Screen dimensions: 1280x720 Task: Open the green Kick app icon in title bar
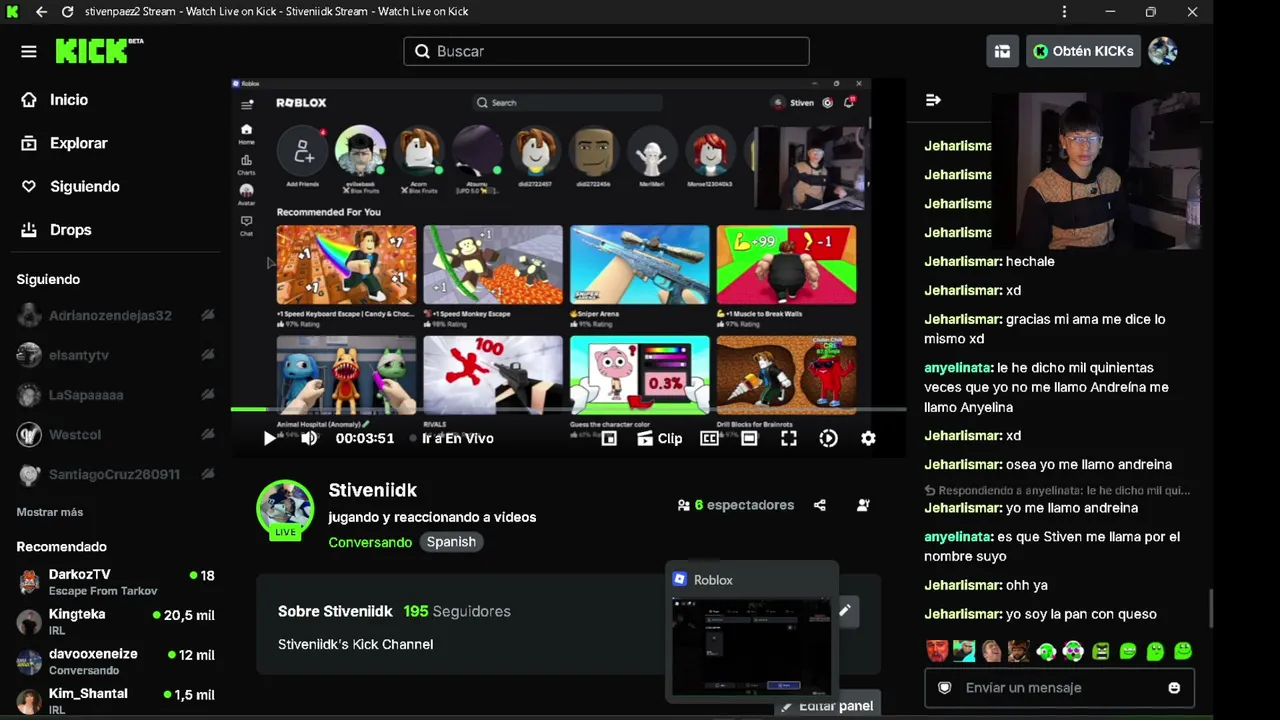click(x=12, y=12)
